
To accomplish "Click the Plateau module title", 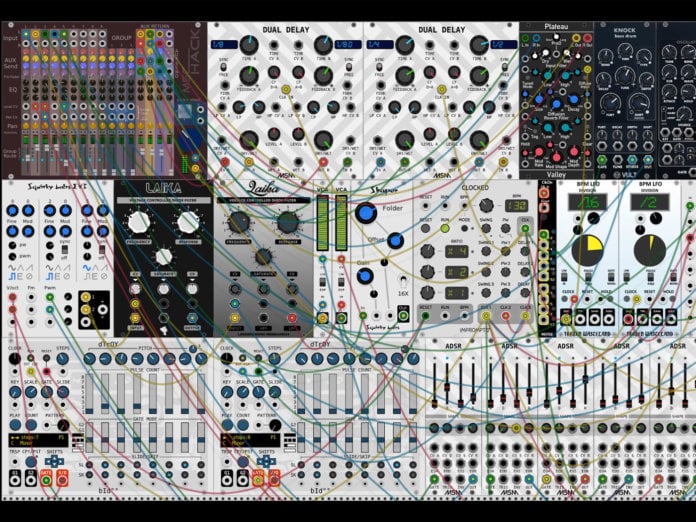I will pos(555,27).
